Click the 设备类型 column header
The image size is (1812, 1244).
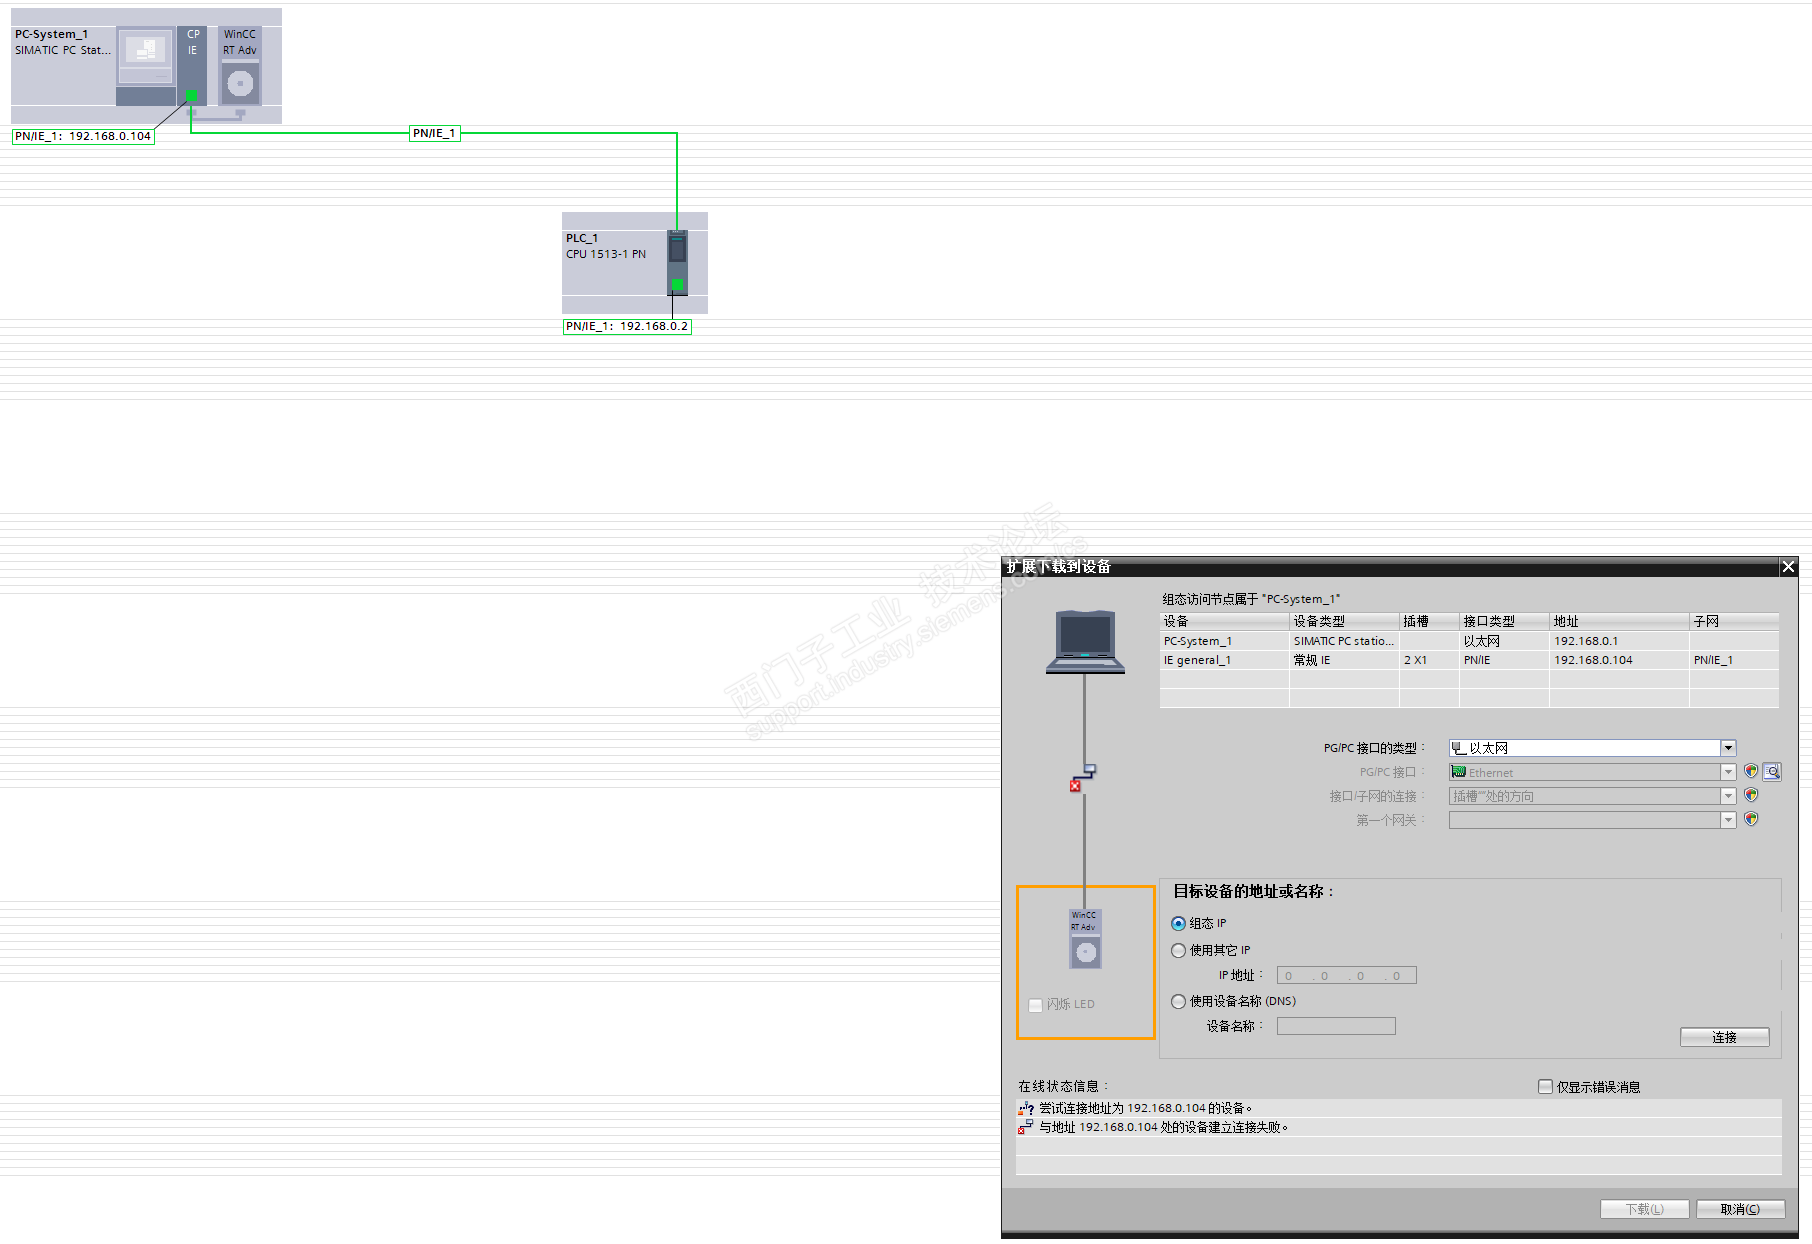pos(1344,621)
